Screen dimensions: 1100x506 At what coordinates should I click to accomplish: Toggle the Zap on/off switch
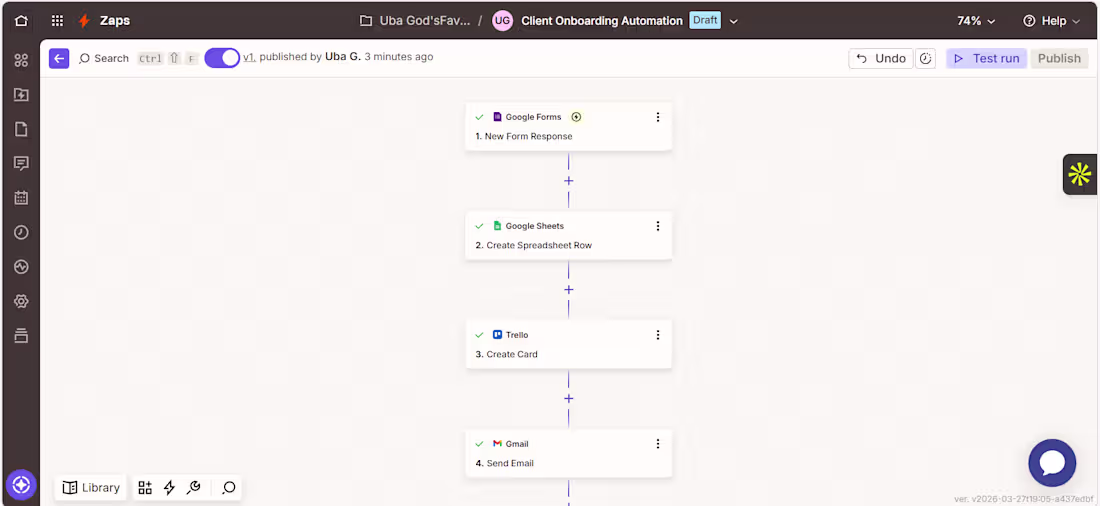[x=222, y=58]
